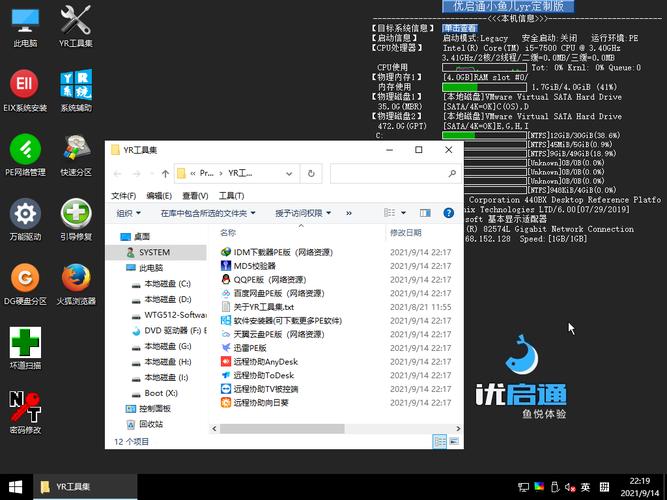Select 百度网盘PE版 item
667x500 pixels.
point(273,293)
